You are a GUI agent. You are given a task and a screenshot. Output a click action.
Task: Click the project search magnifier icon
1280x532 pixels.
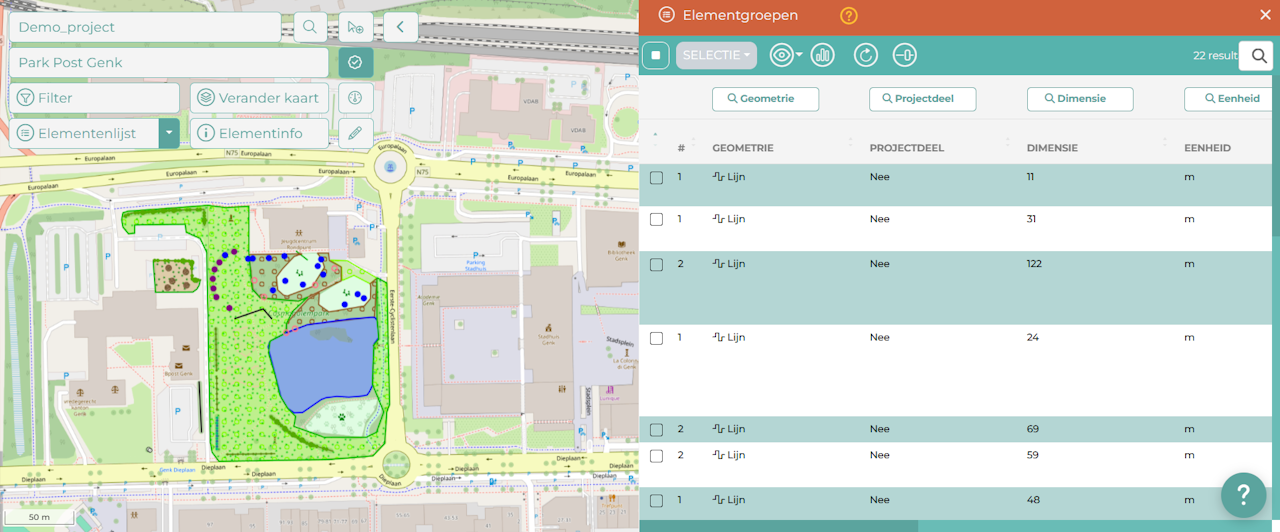coord(310,27)
